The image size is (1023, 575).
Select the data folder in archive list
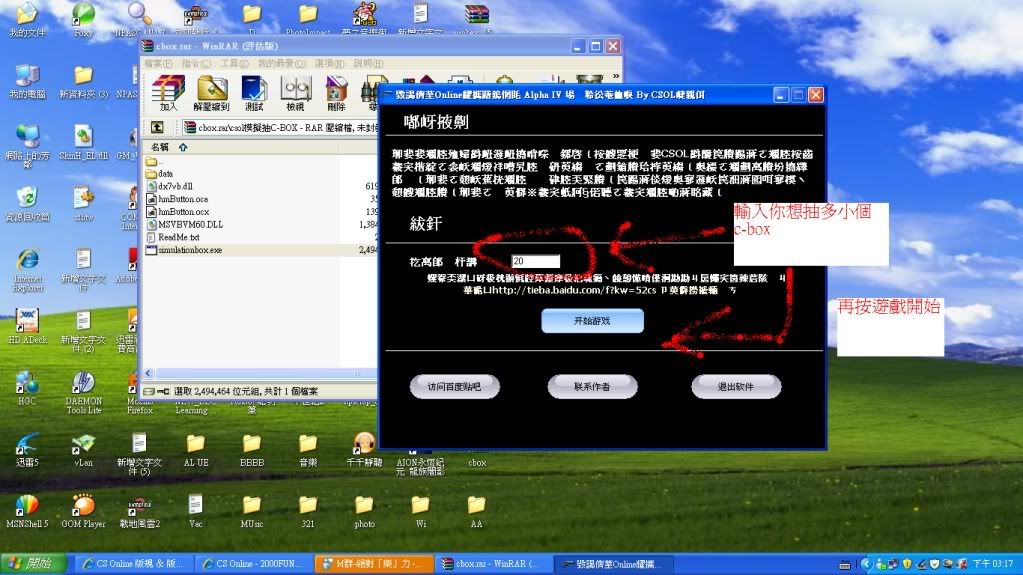[165, 173]
